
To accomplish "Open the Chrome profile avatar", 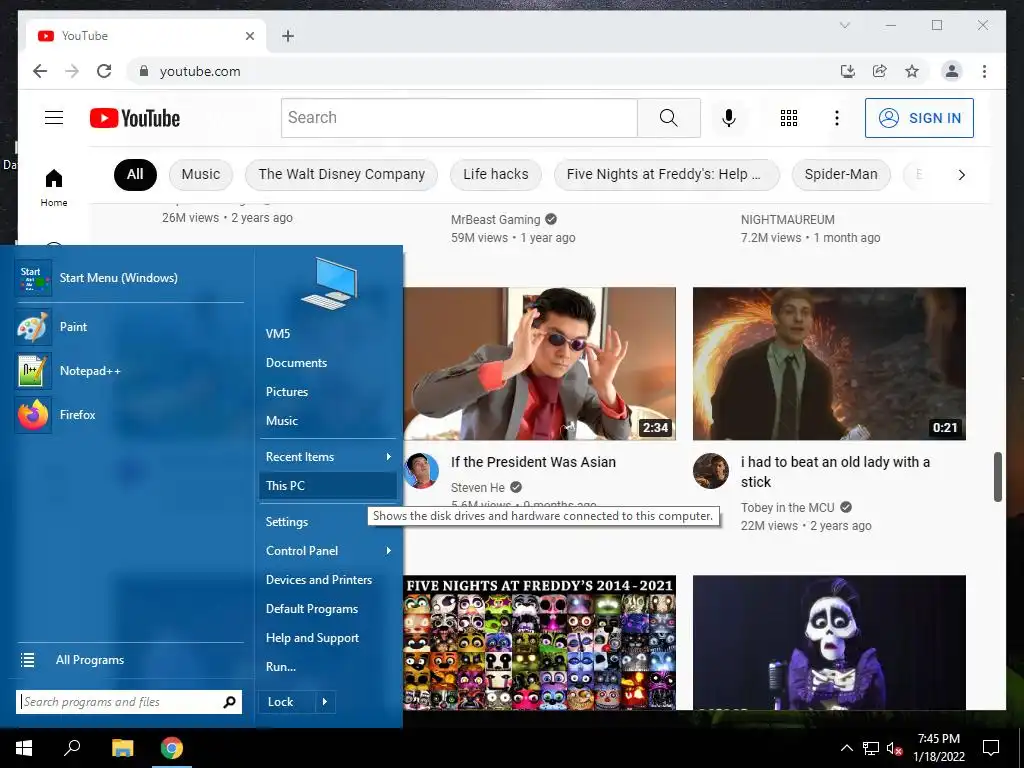I will (x=952, y=71).
